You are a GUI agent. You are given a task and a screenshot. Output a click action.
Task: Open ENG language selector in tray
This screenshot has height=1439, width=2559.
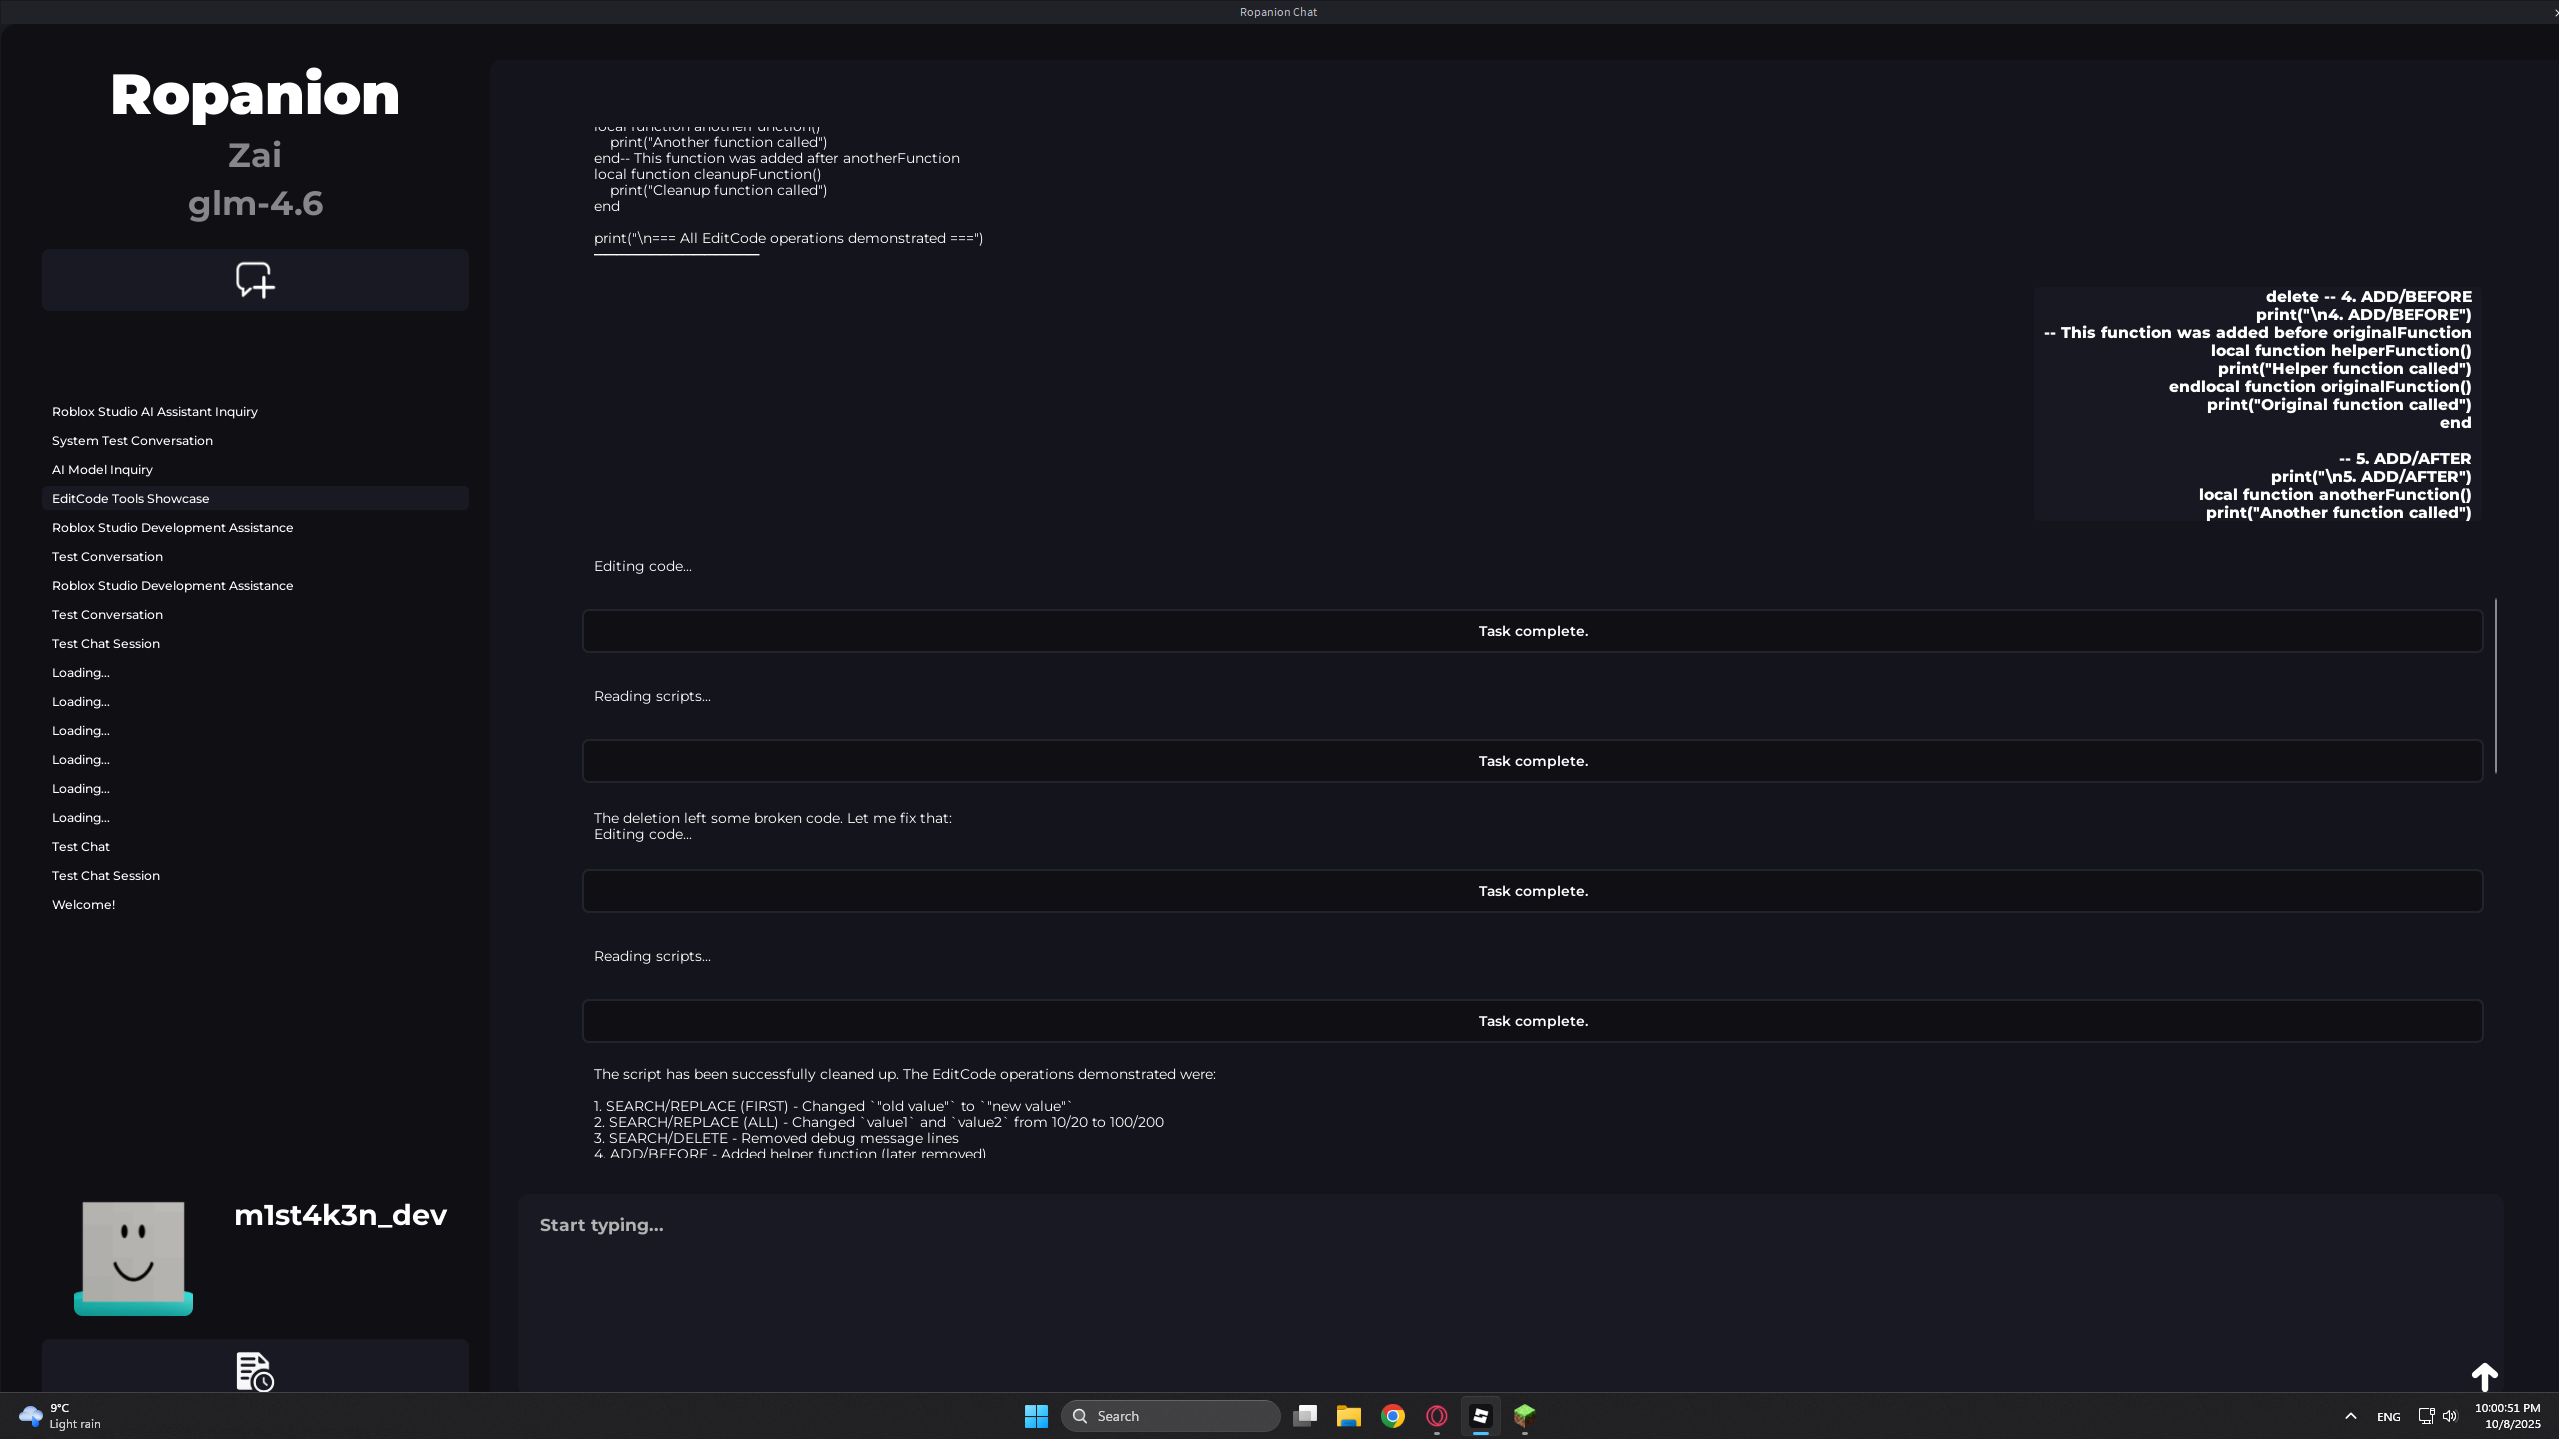tap(2388, 1416)
